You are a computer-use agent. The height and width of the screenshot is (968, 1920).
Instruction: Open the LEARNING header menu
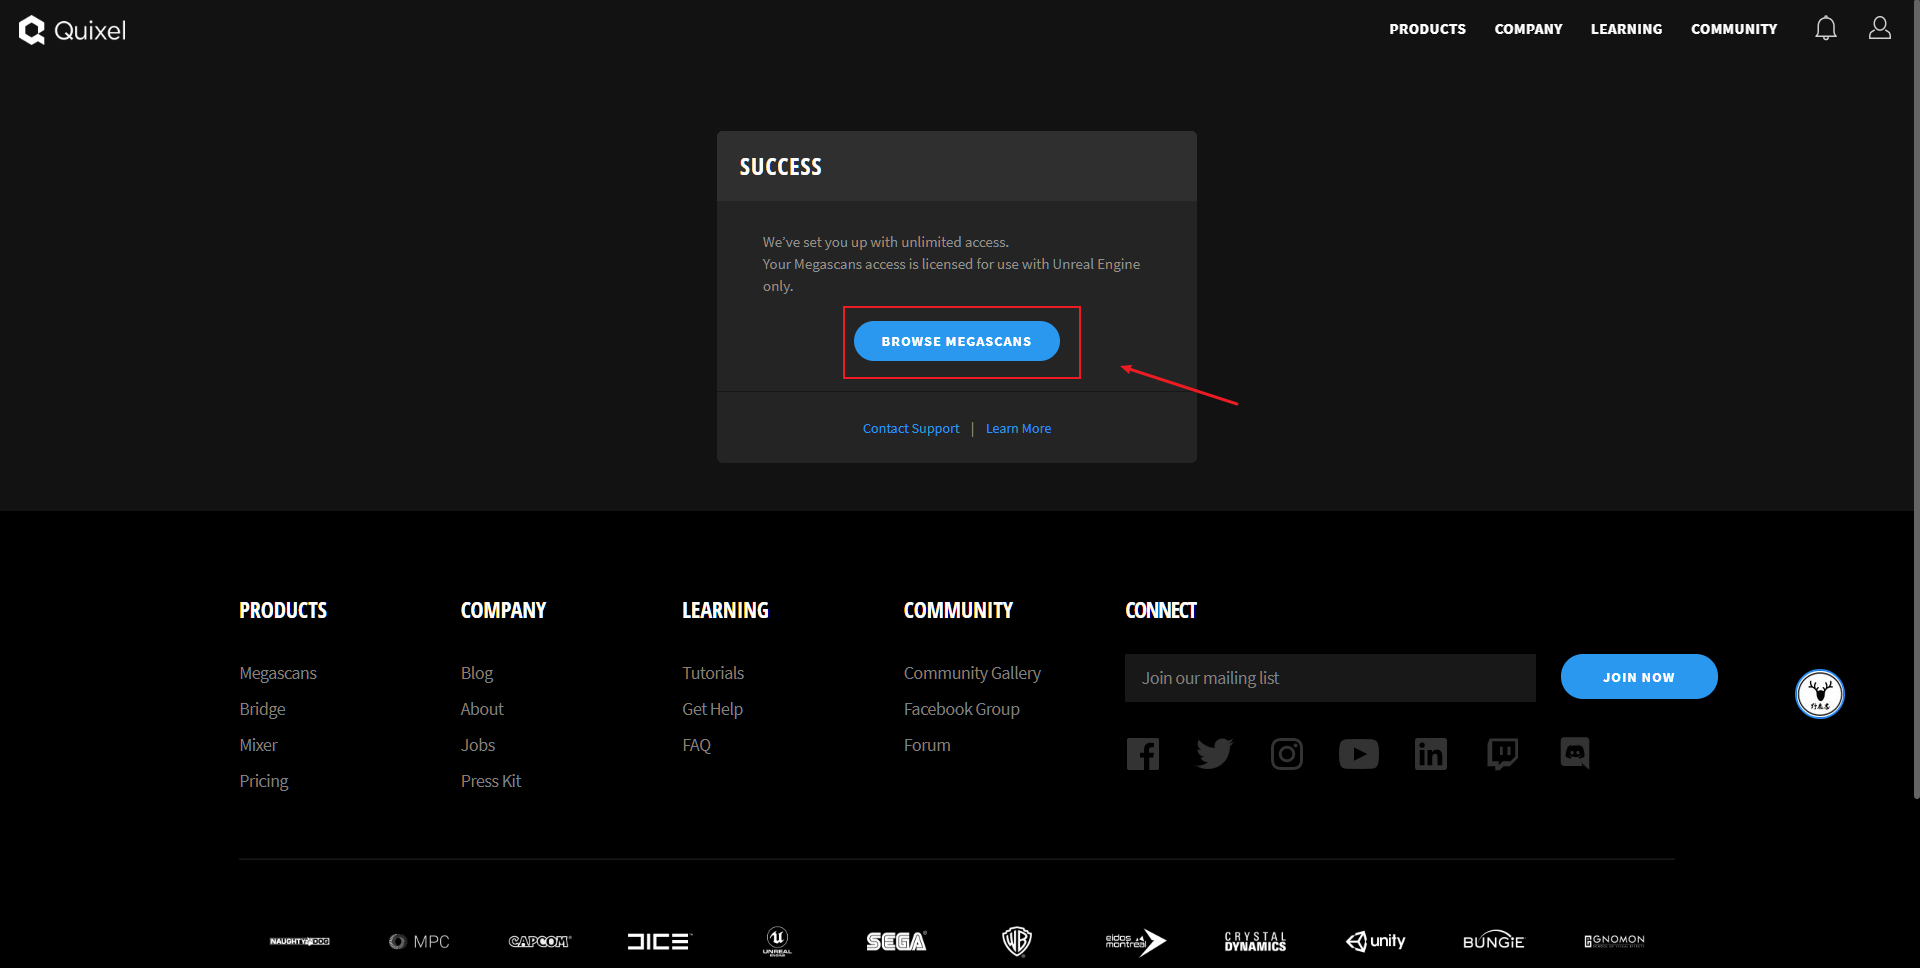[1626, 29]
